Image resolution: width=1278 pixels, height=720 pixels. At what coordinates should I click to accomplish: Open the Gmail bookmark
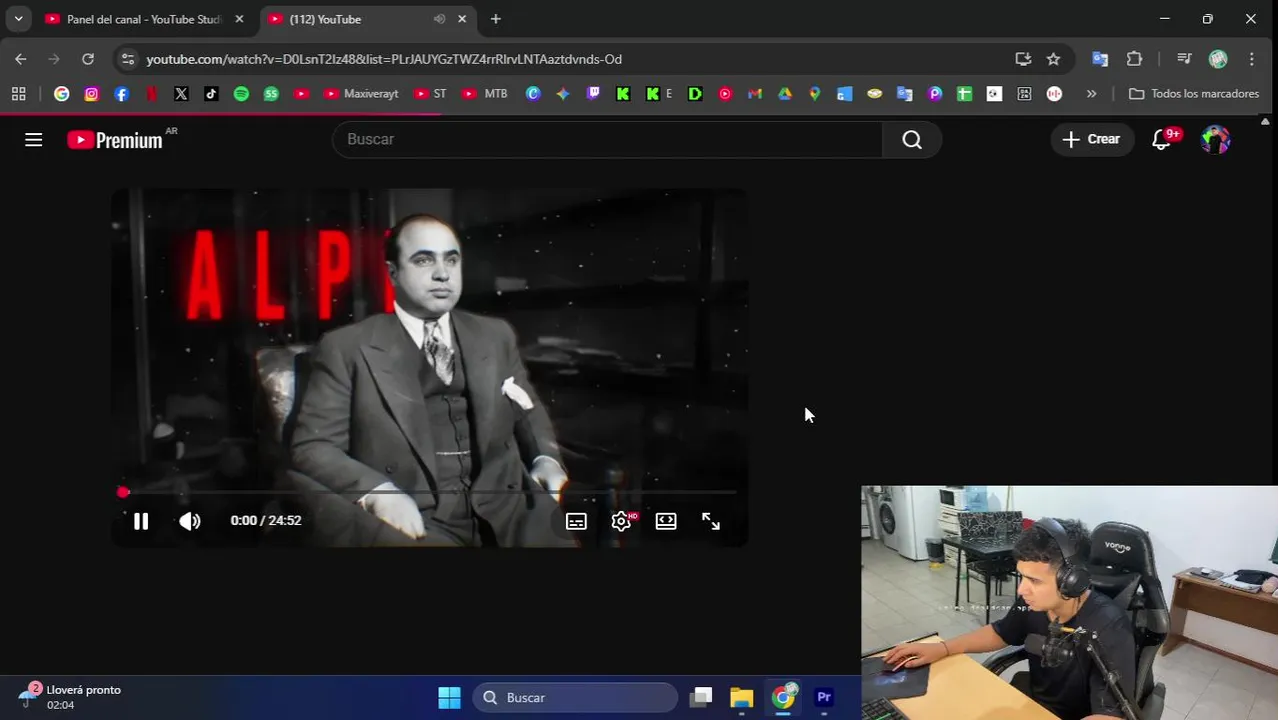pos(755,93)
